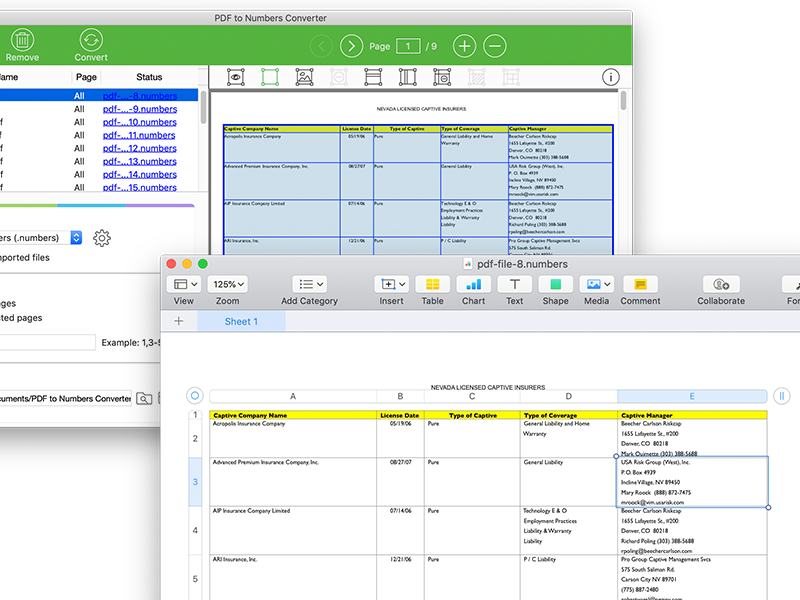The image size is (800, 600).
Task: Click the table select handle circle in Numbers
Action: [x=195, y=395]
